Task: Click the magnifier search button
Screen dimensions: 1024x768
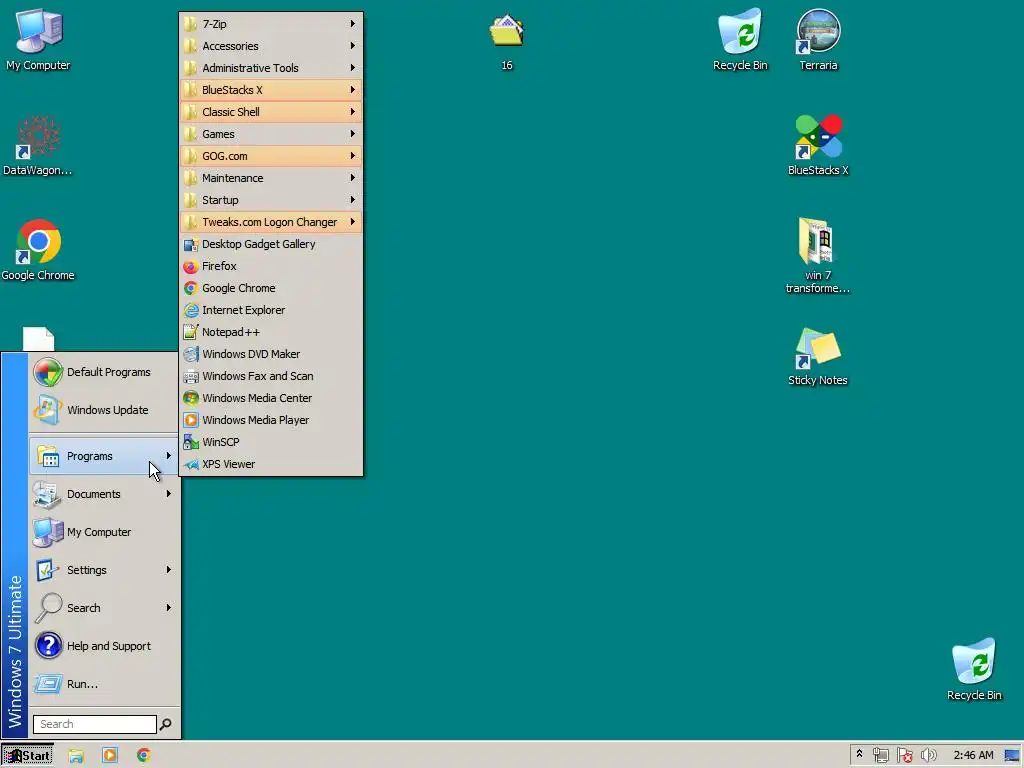Action: coord(166,724)
